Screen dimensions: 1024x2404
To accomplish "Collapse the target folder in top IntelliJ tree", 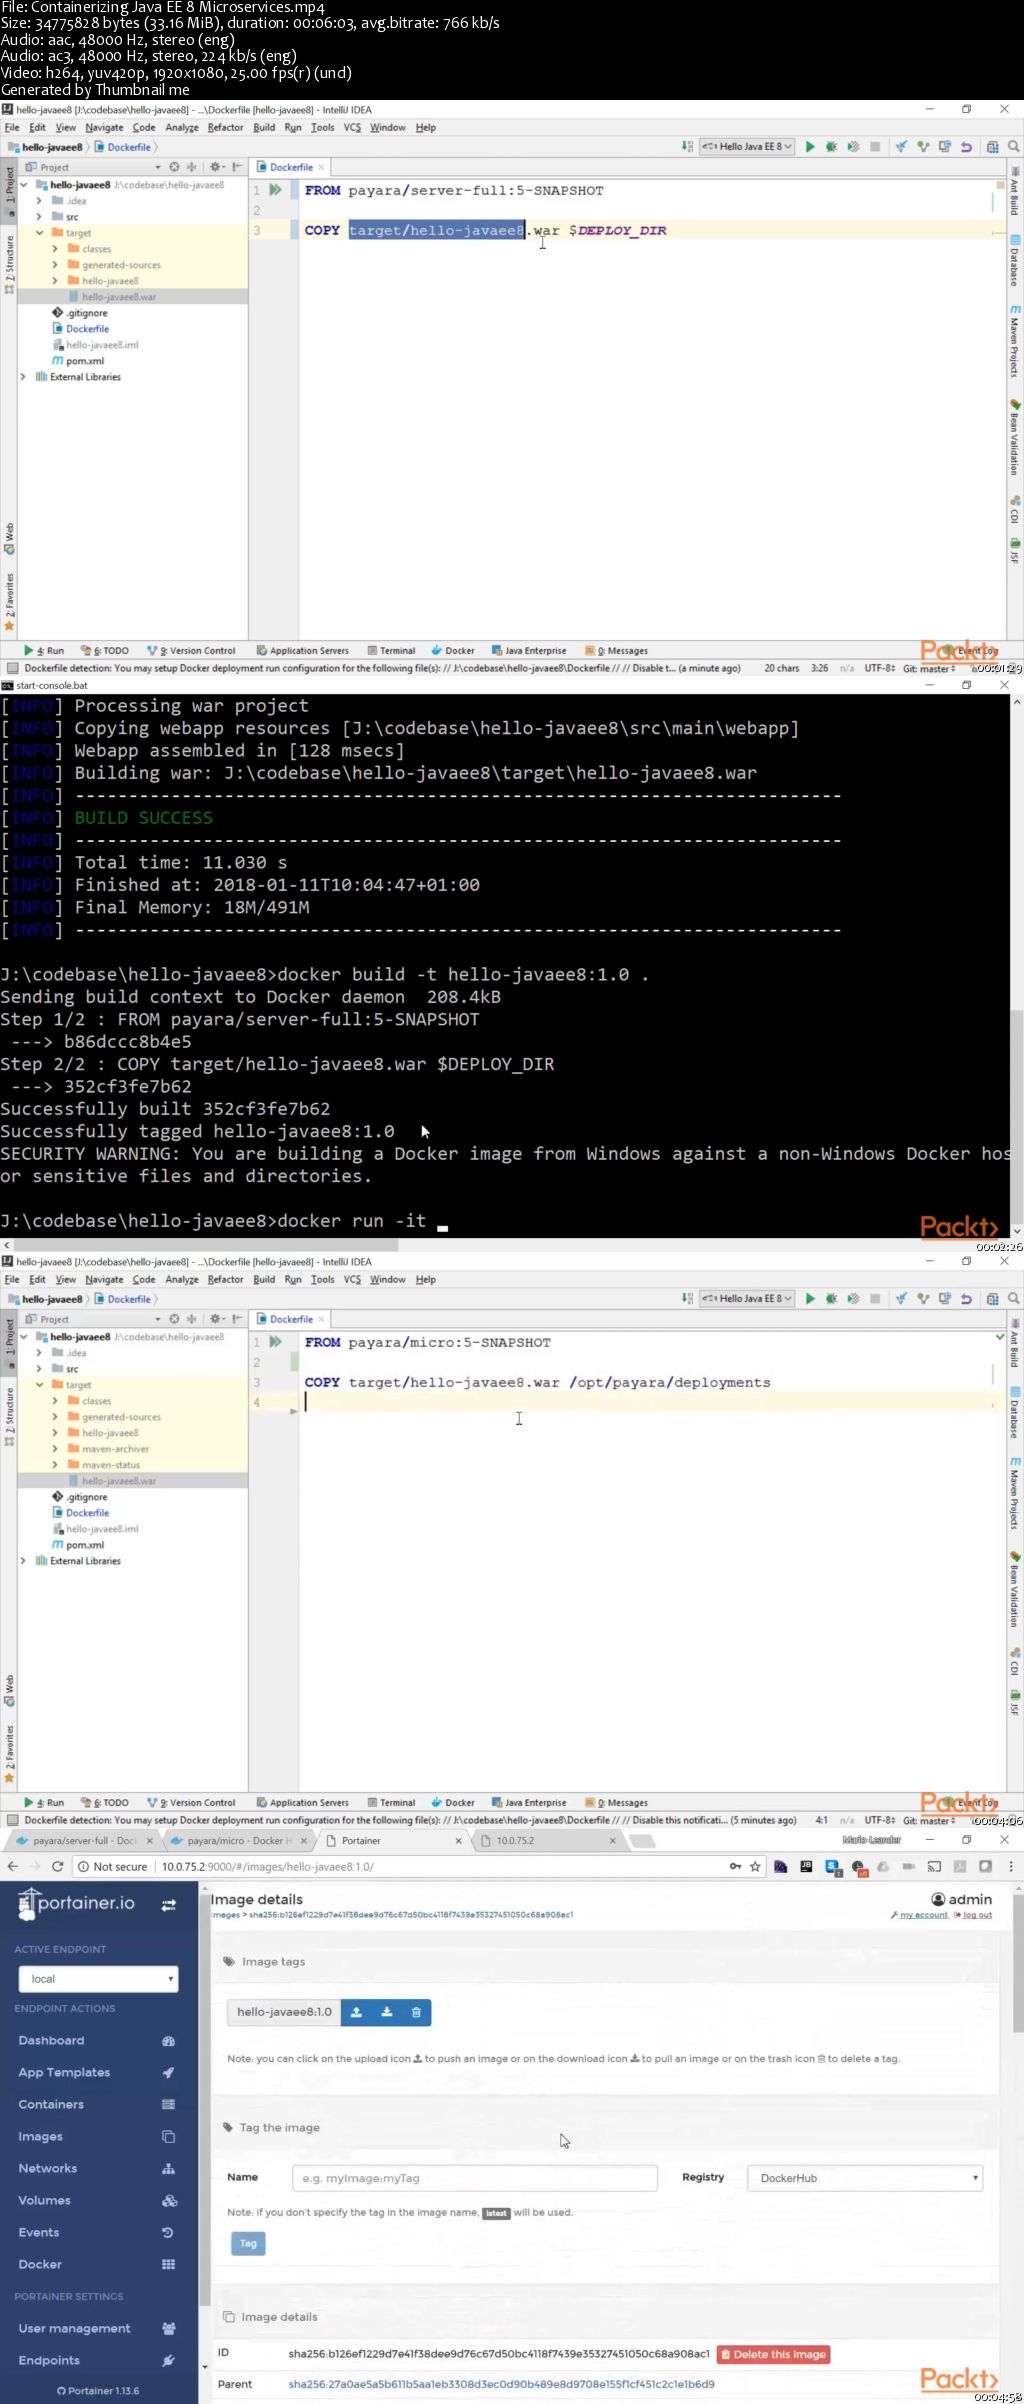I will tap(39, 233).
